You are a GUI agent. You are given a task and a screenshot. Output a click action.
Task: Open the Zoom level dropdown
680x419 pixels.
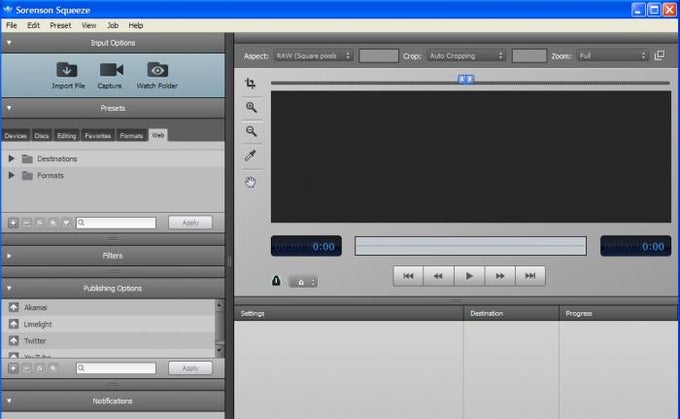(x=612, y=56)
